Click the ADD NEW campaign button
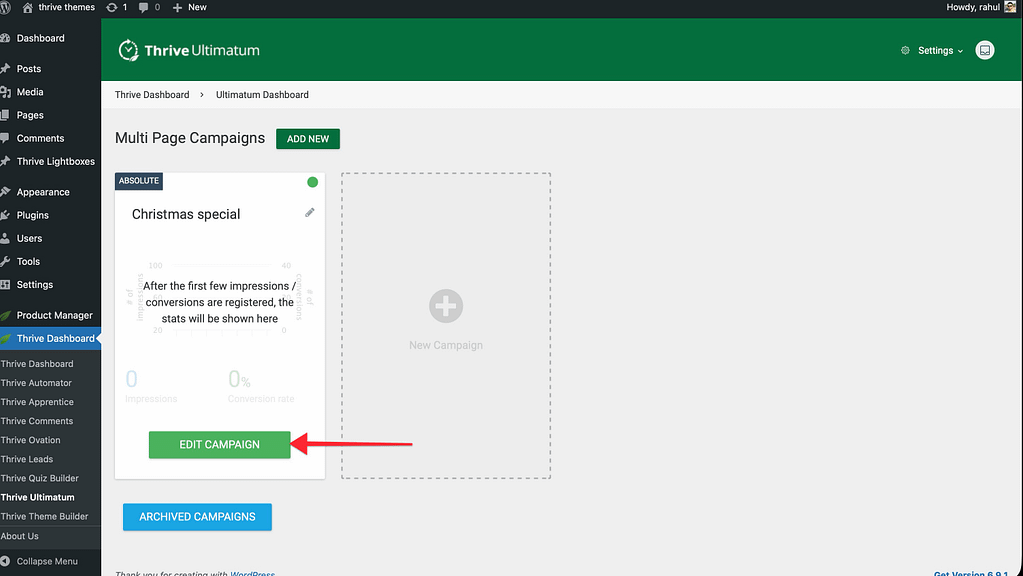 click(308, 139)
